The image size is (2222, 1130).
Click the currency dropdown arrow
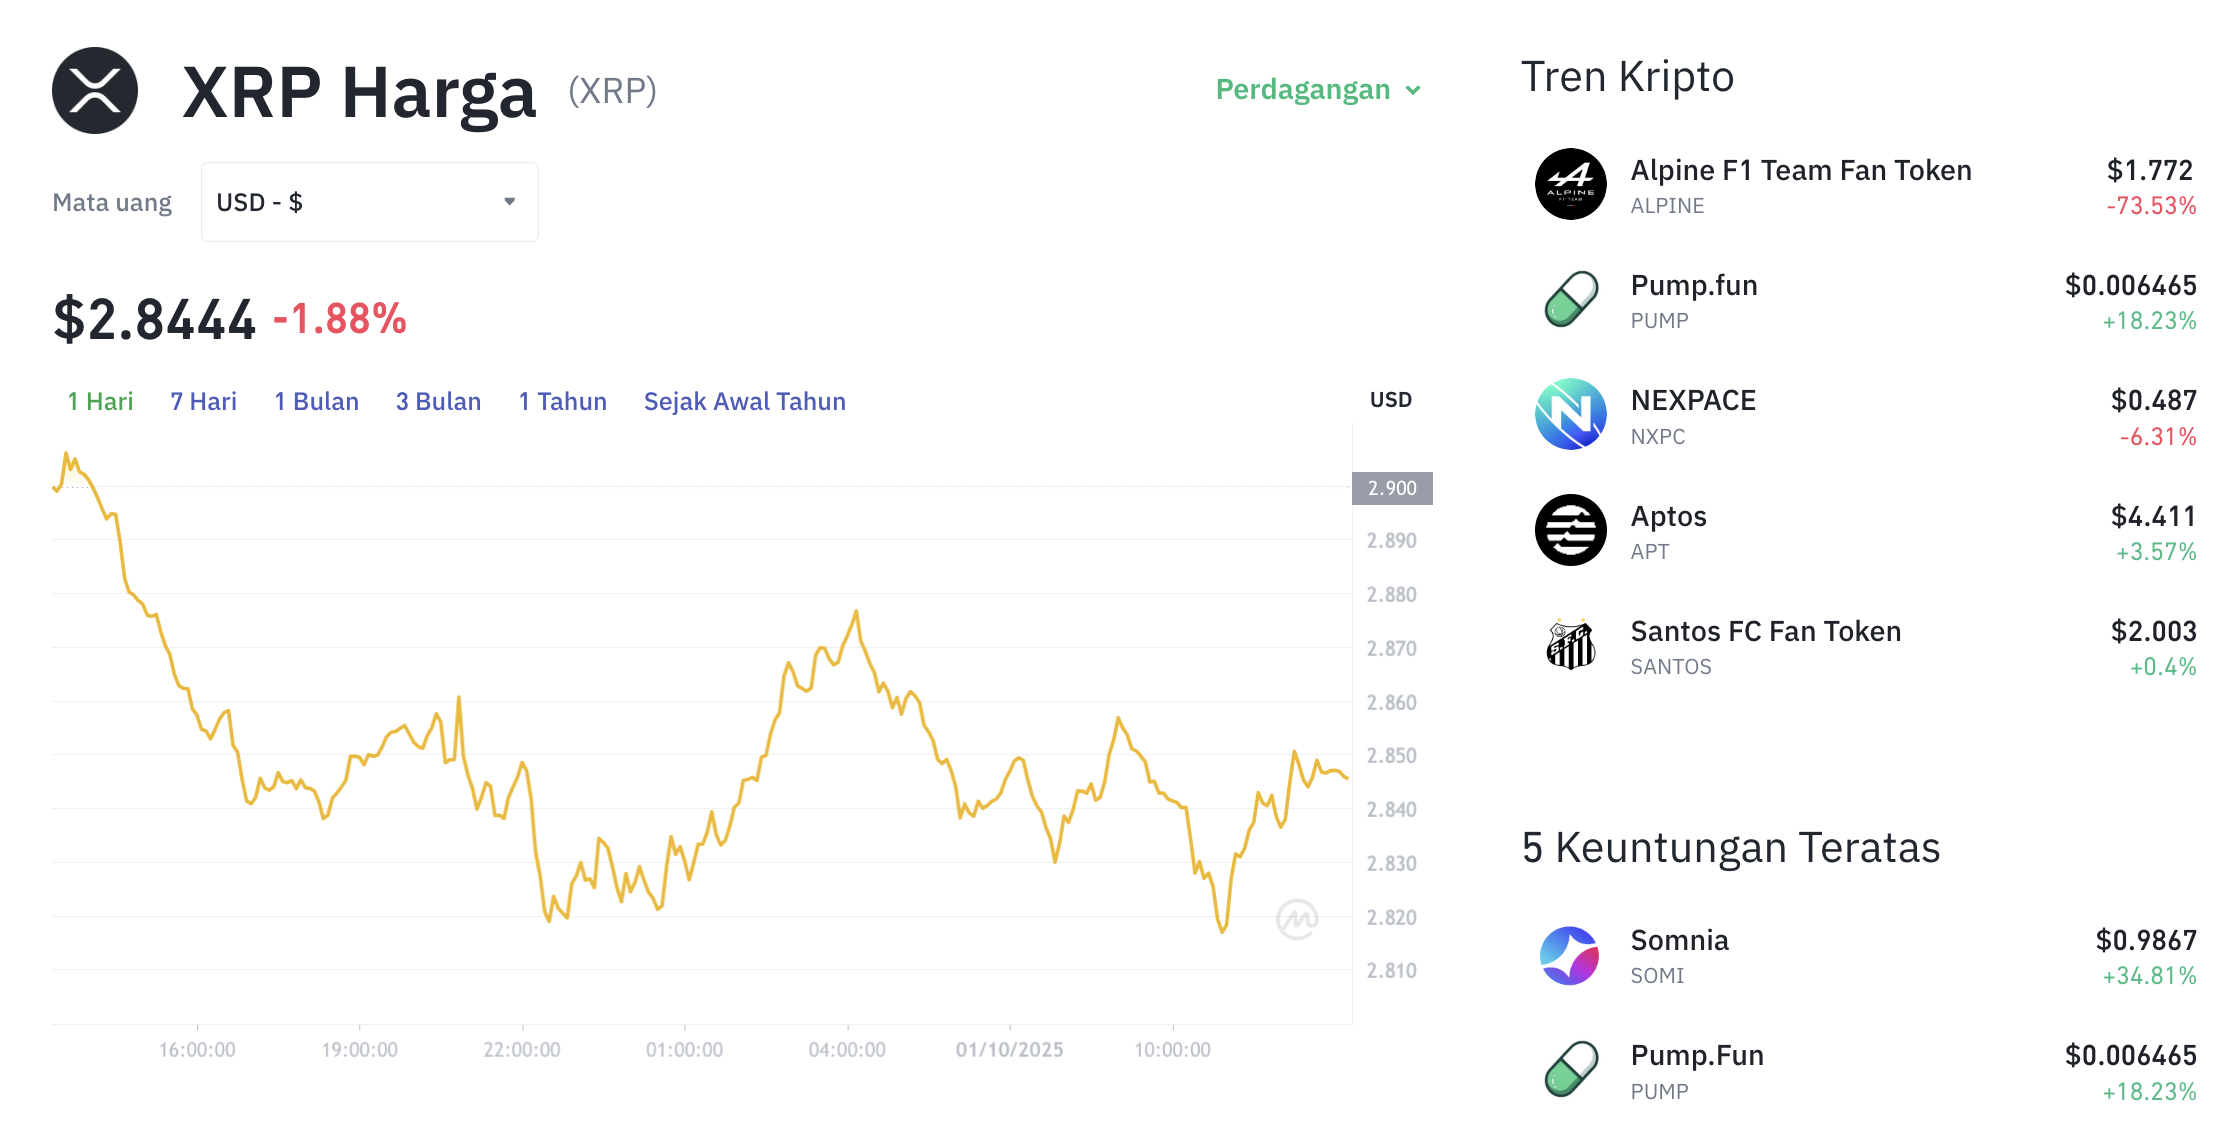coord(510,202)
